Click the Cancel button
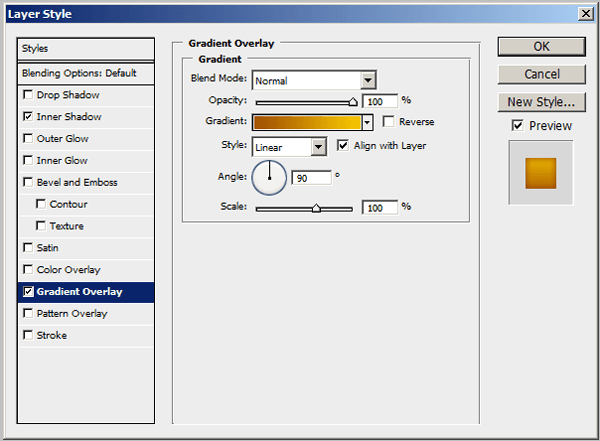The image size is (600, 441). 541,74
